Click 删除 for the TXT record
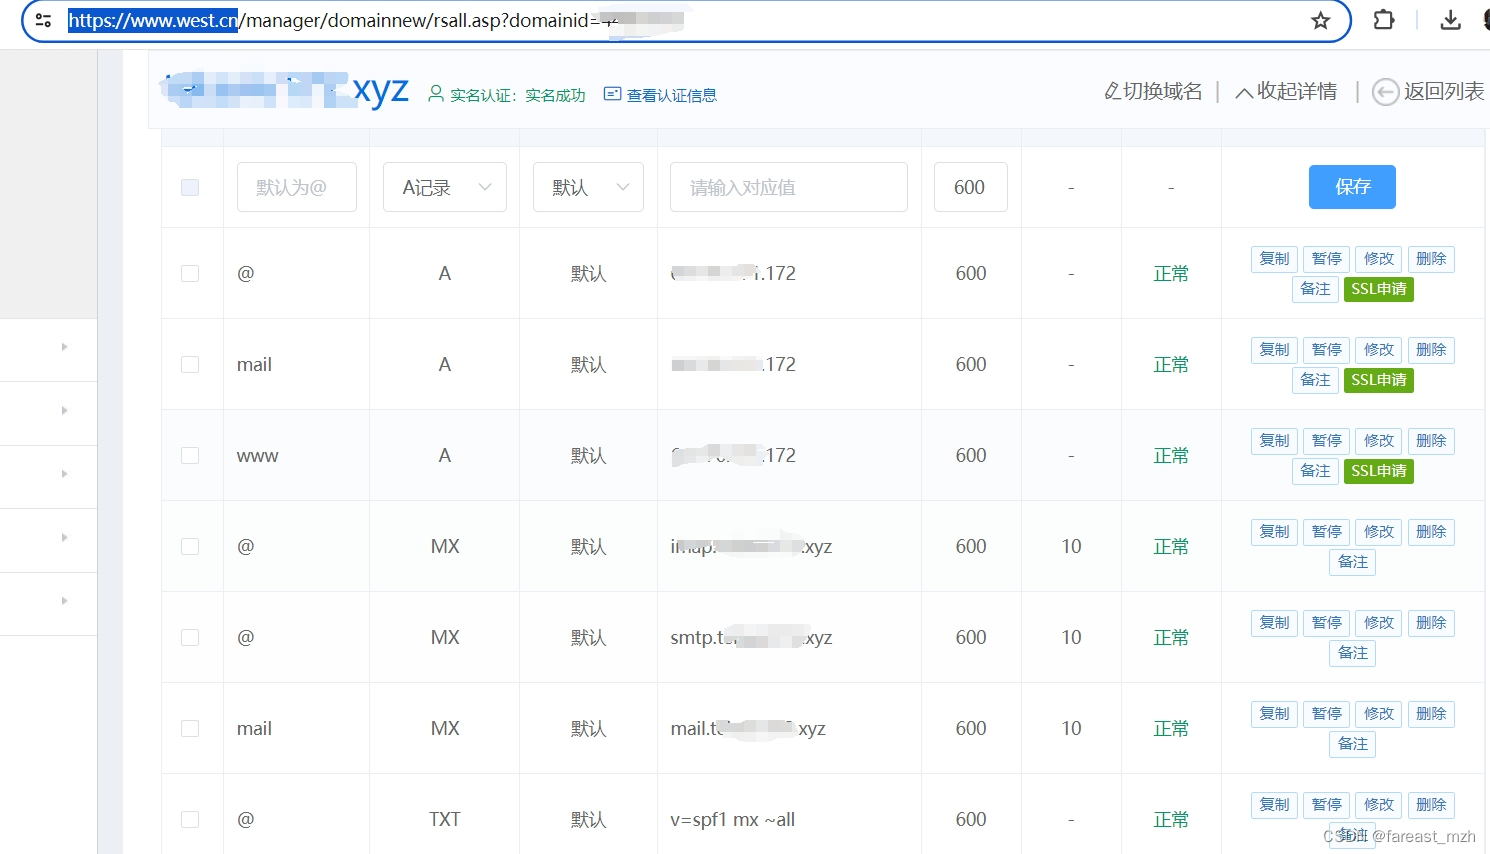 pos(1431,805)
